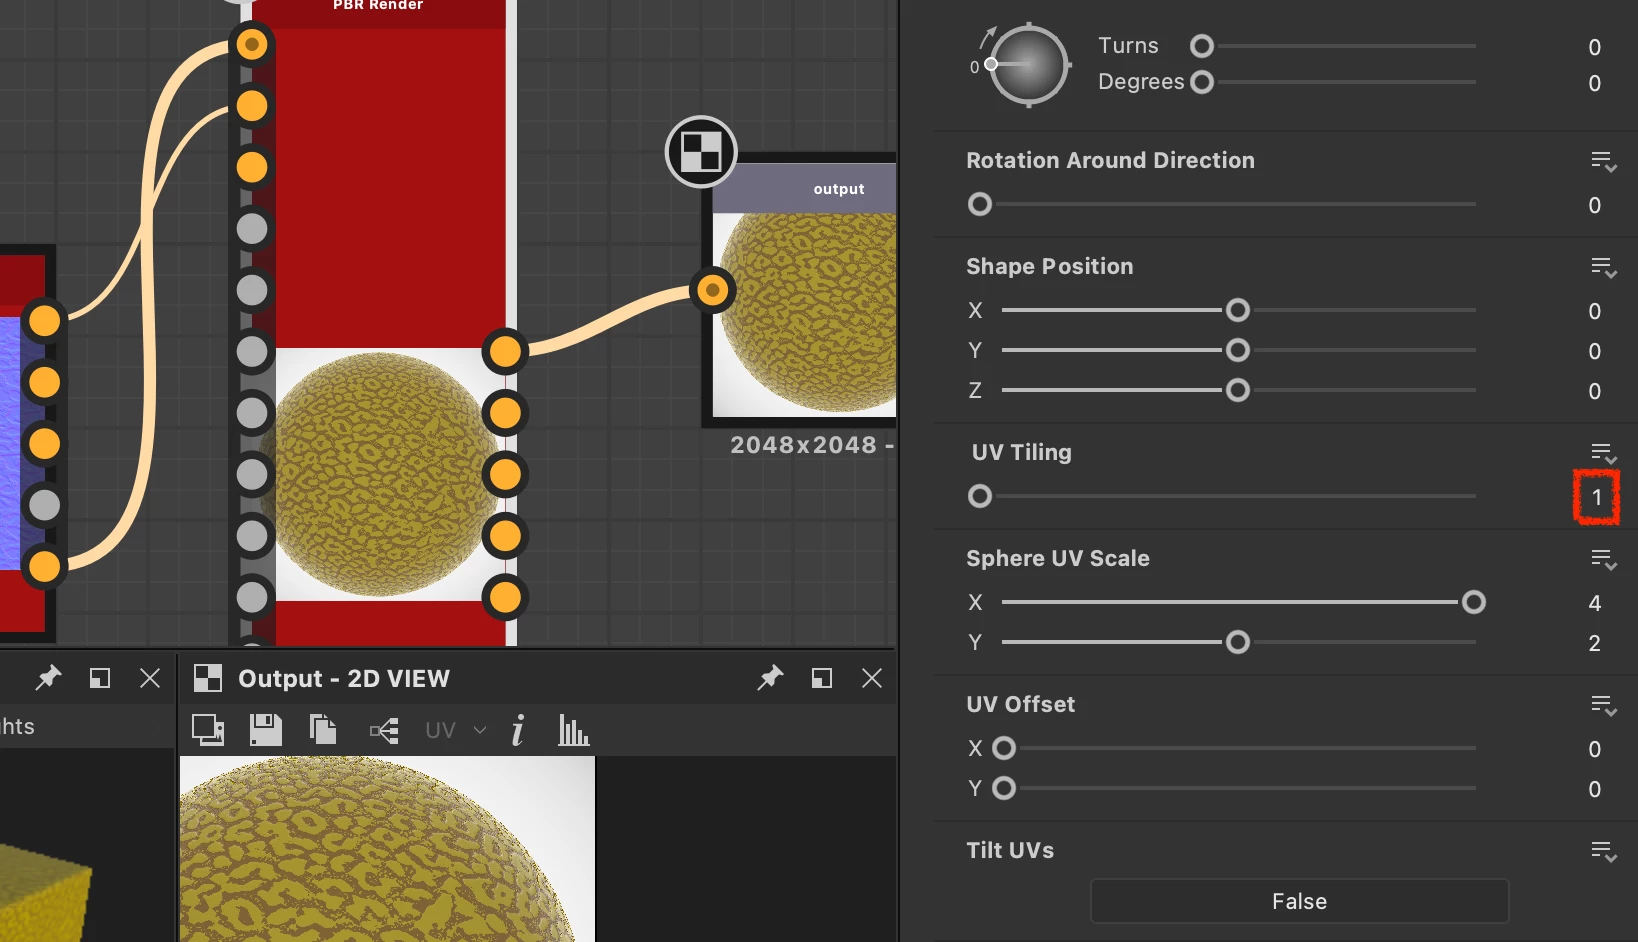Open Rotation Around Direction options menu icon

click(1604, 161)
